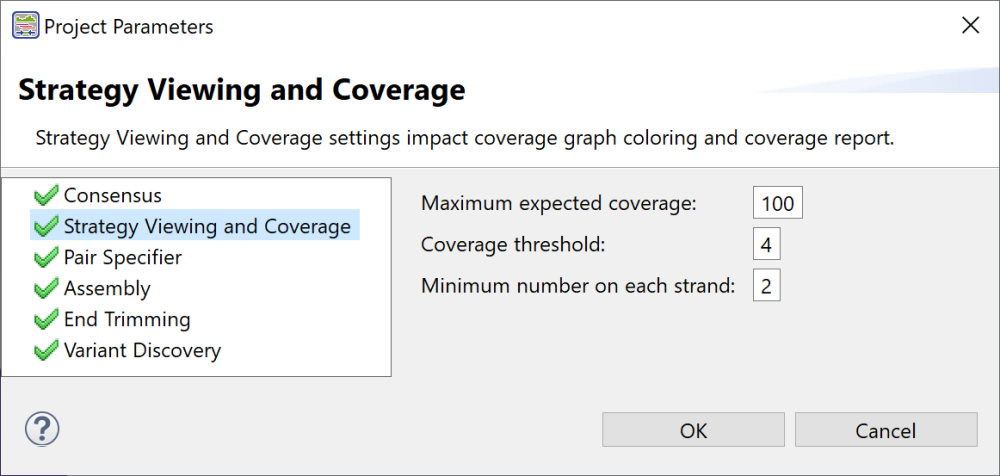Click the green checkmark beside Variant Discovery

(46, 351)
